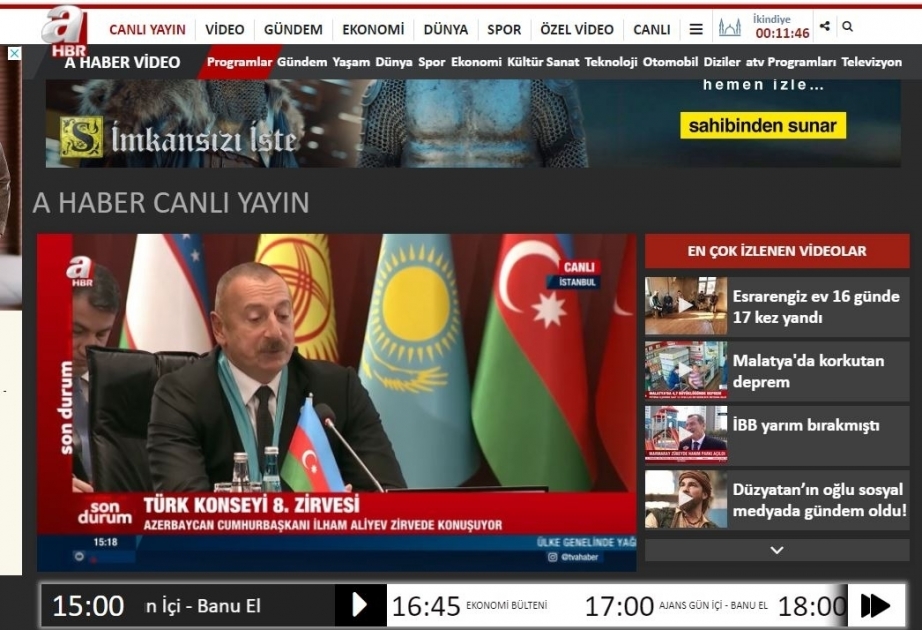Open the ÖZEL VİDEO menu item
This screenshot has width=922, height=630.
pyautogui.click(x=577, y=29)
